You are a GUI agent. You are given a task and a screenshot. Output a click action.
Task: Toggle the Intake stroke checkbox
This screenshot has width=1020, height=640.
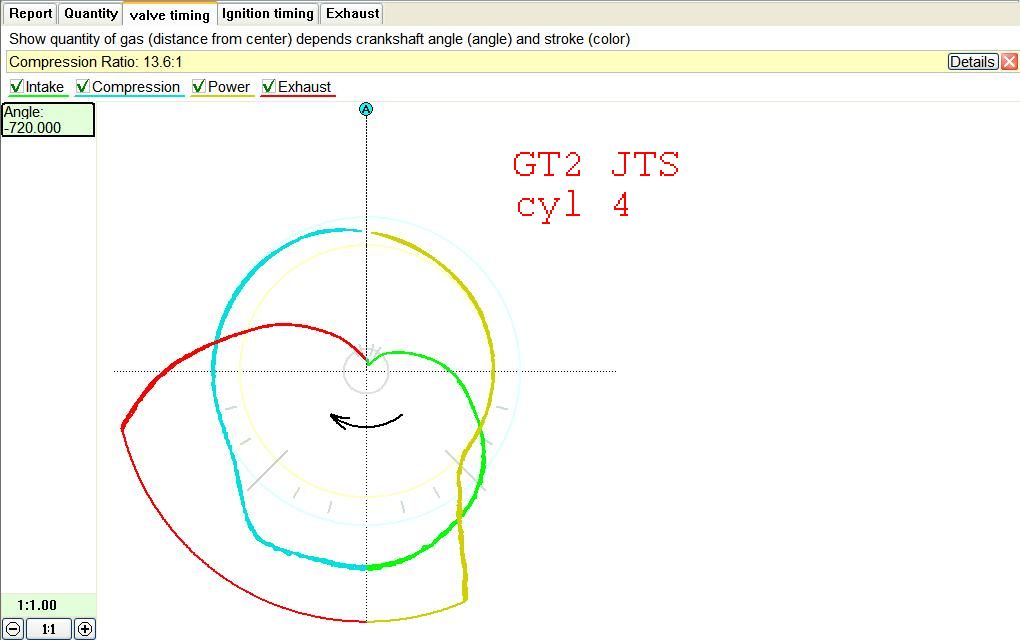coord(17,87)
